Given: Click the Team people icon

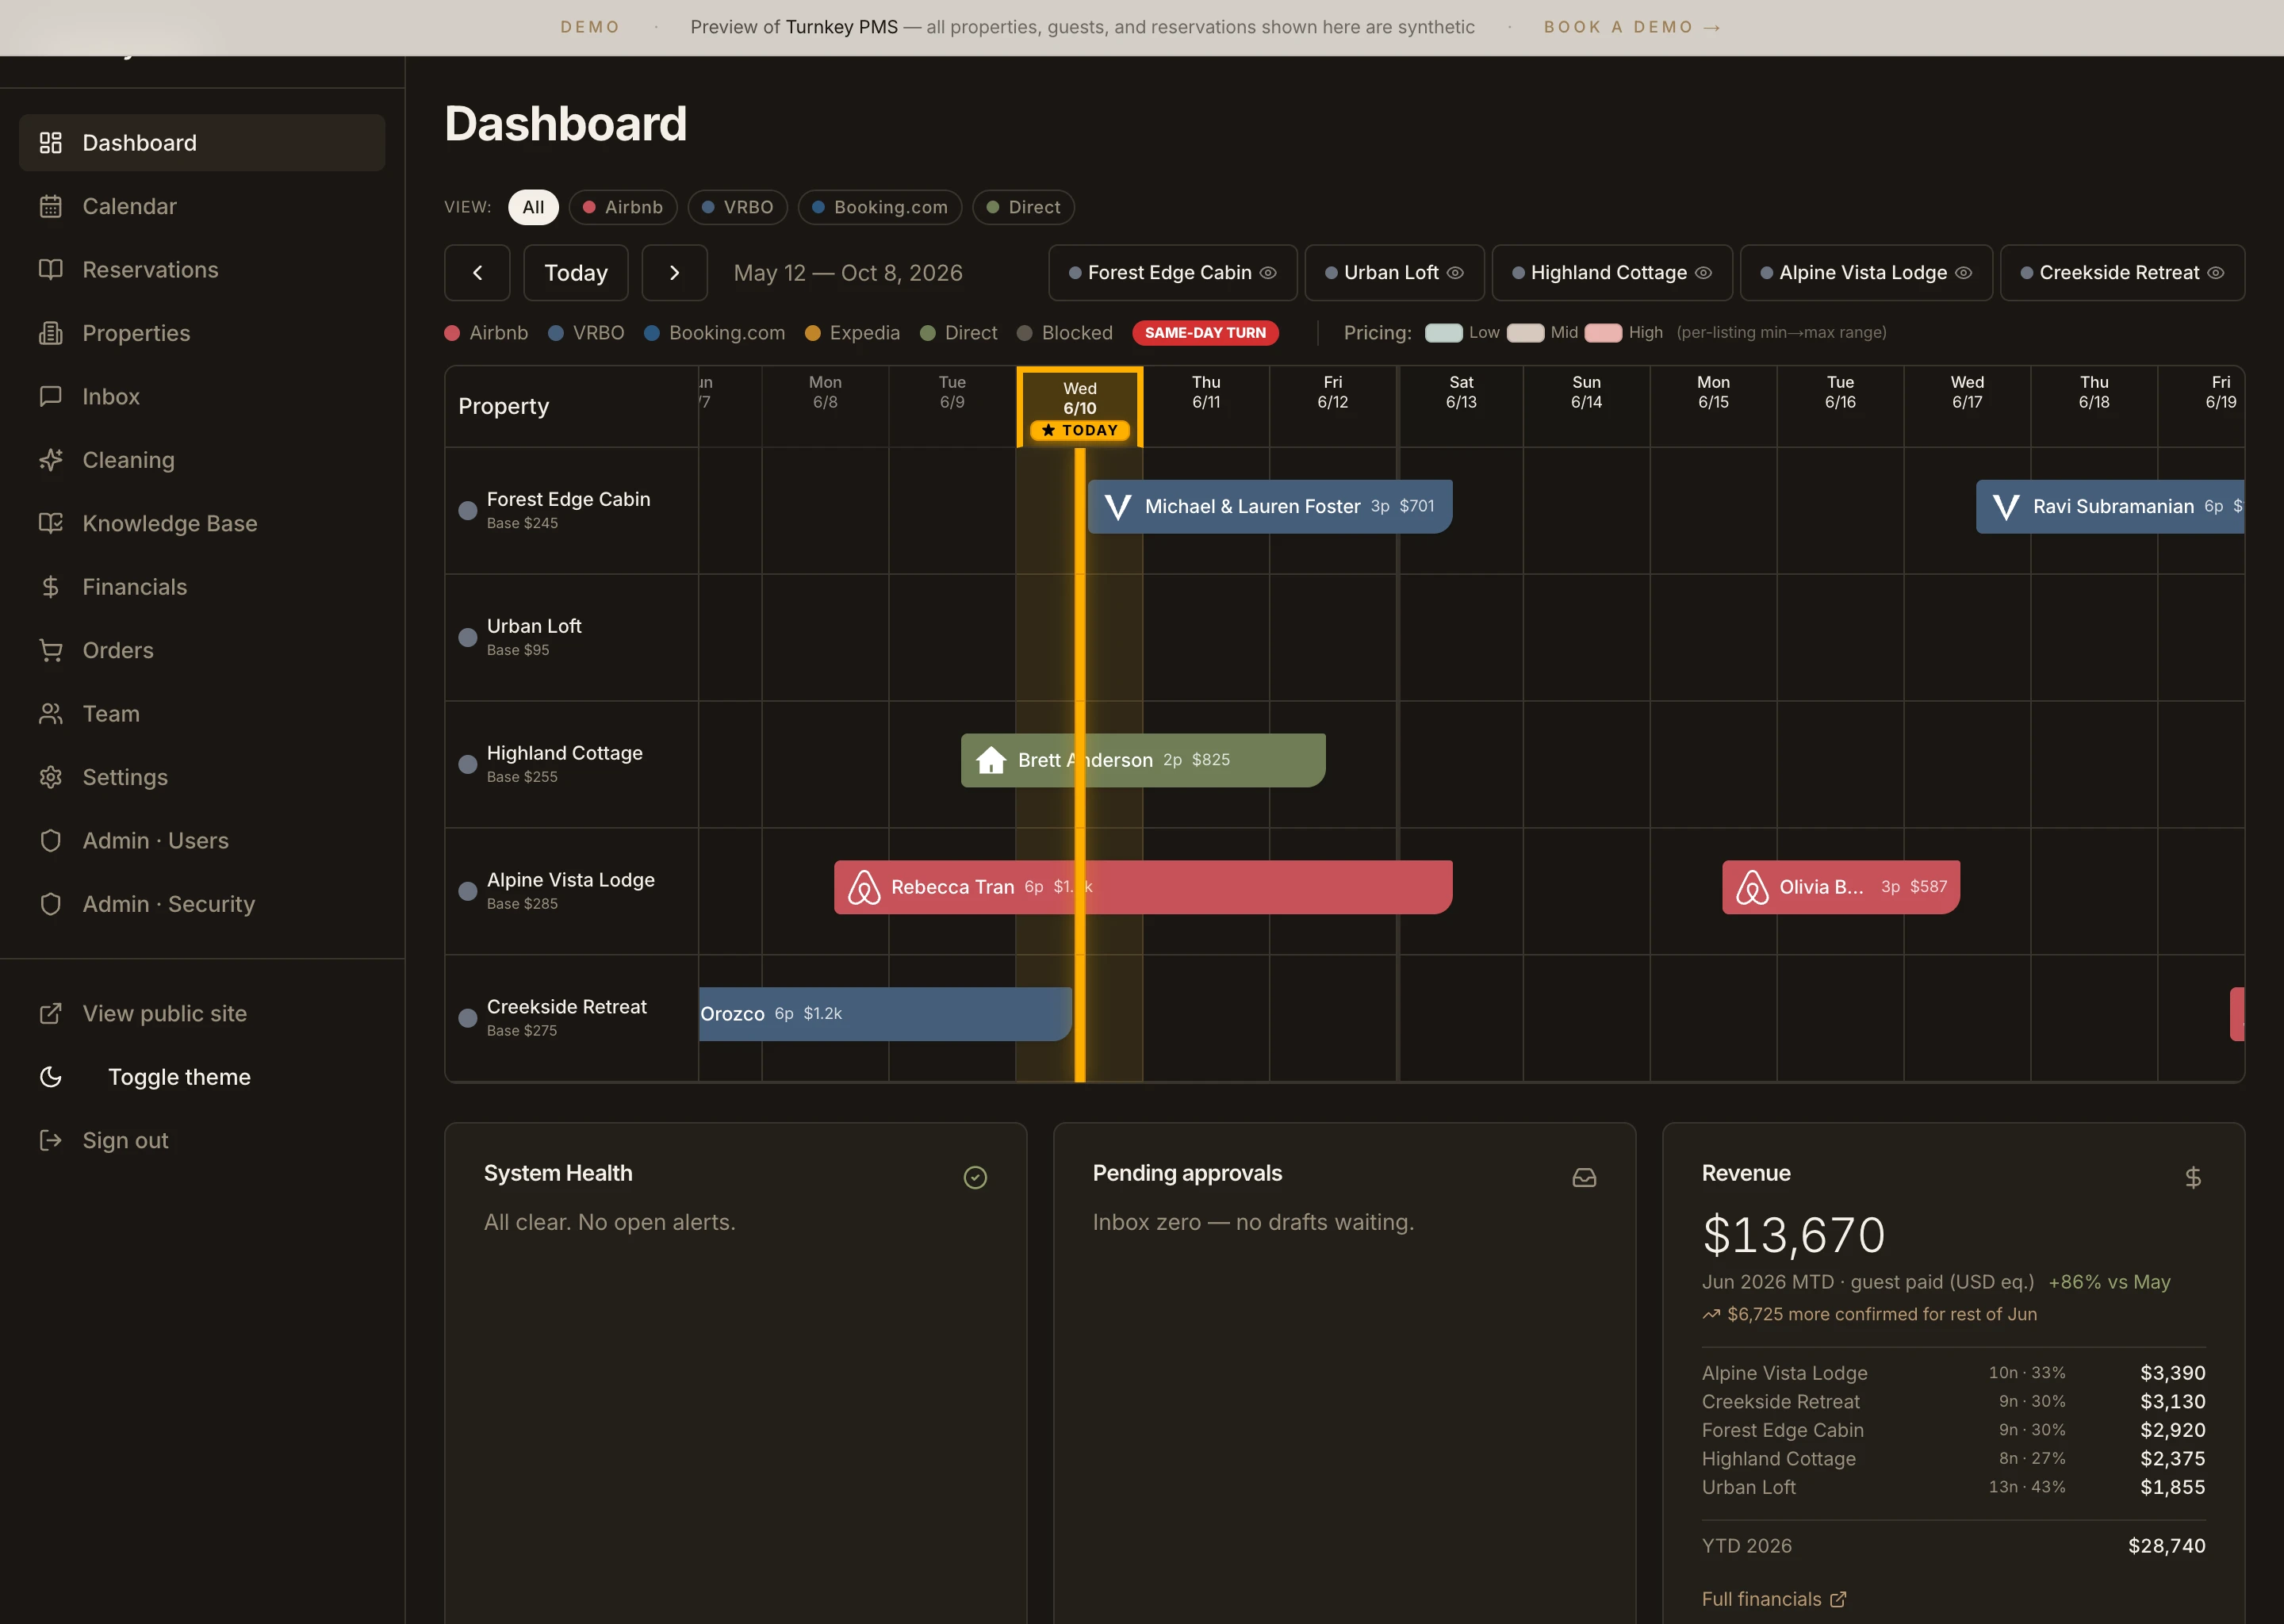Looking at the screenshot, I should pyautogui.click(x=50, y=714).
